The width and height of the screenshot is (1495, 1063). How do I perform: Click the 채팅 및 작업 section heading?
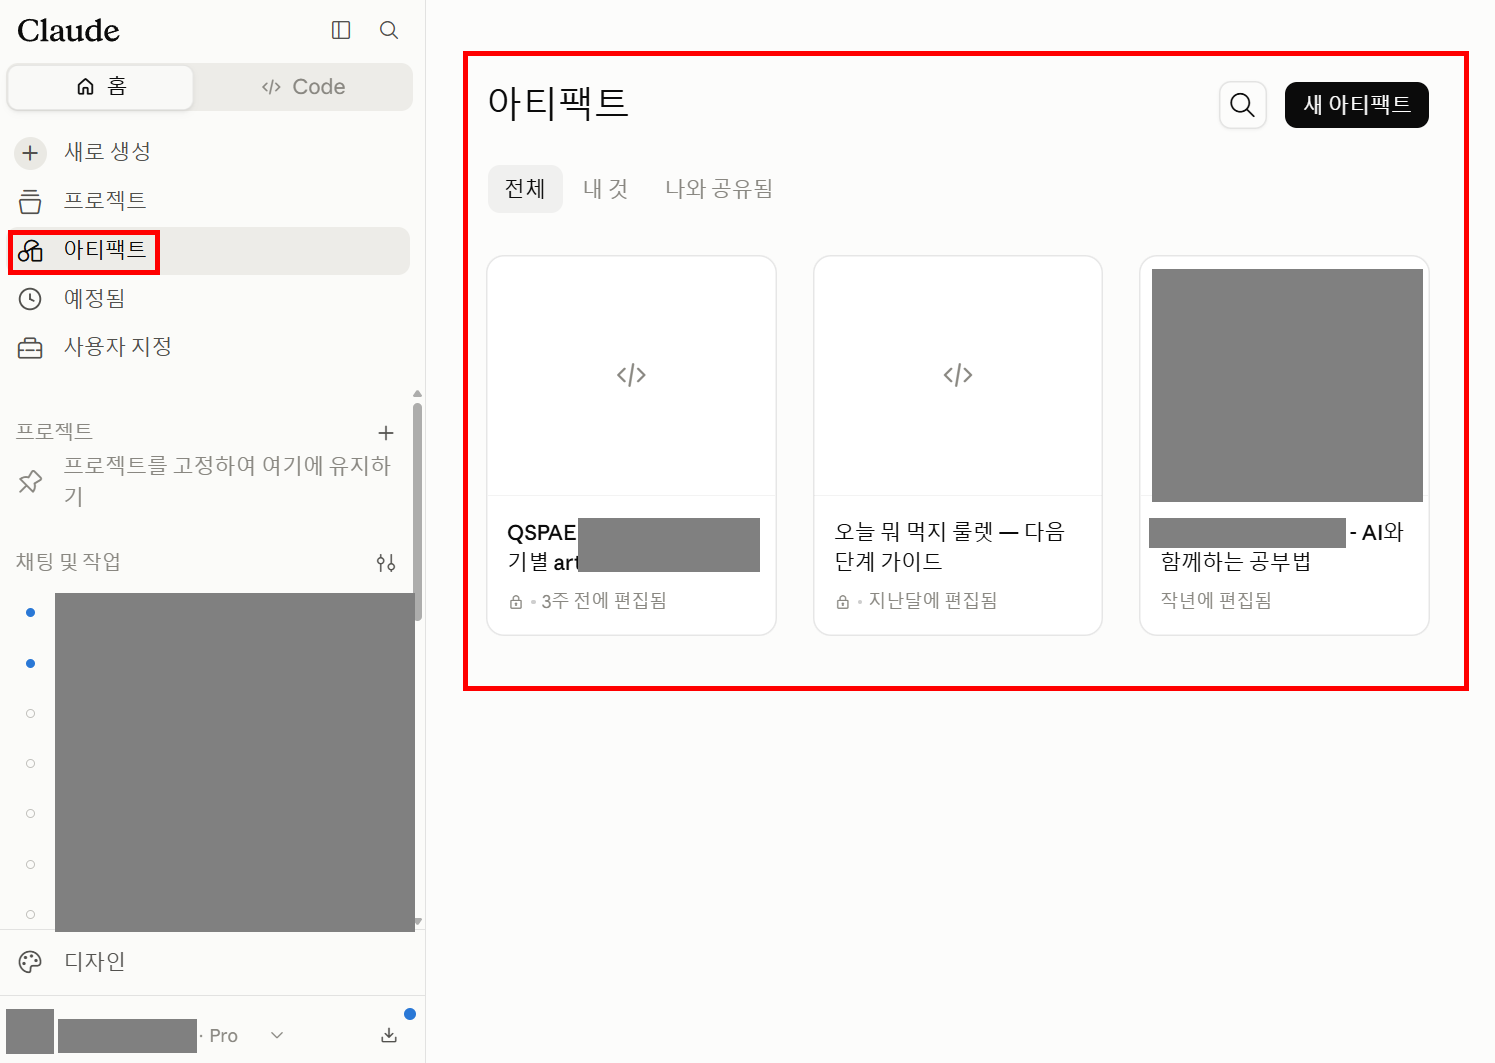tap(68, 562)
